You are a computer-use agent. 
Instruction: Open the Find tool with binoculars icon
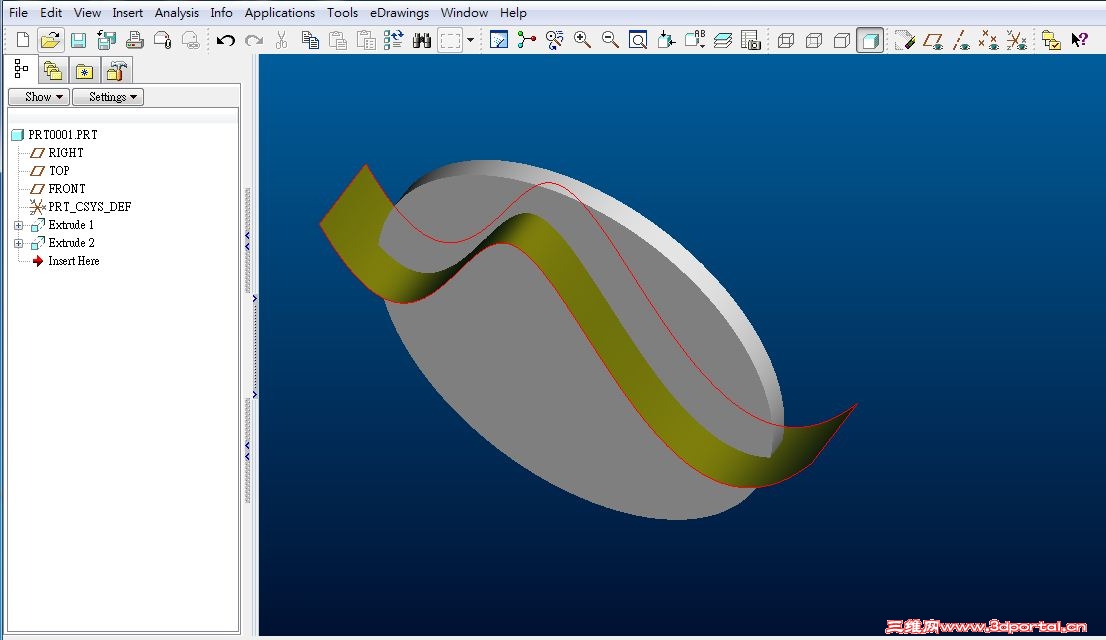pos(422,40)
